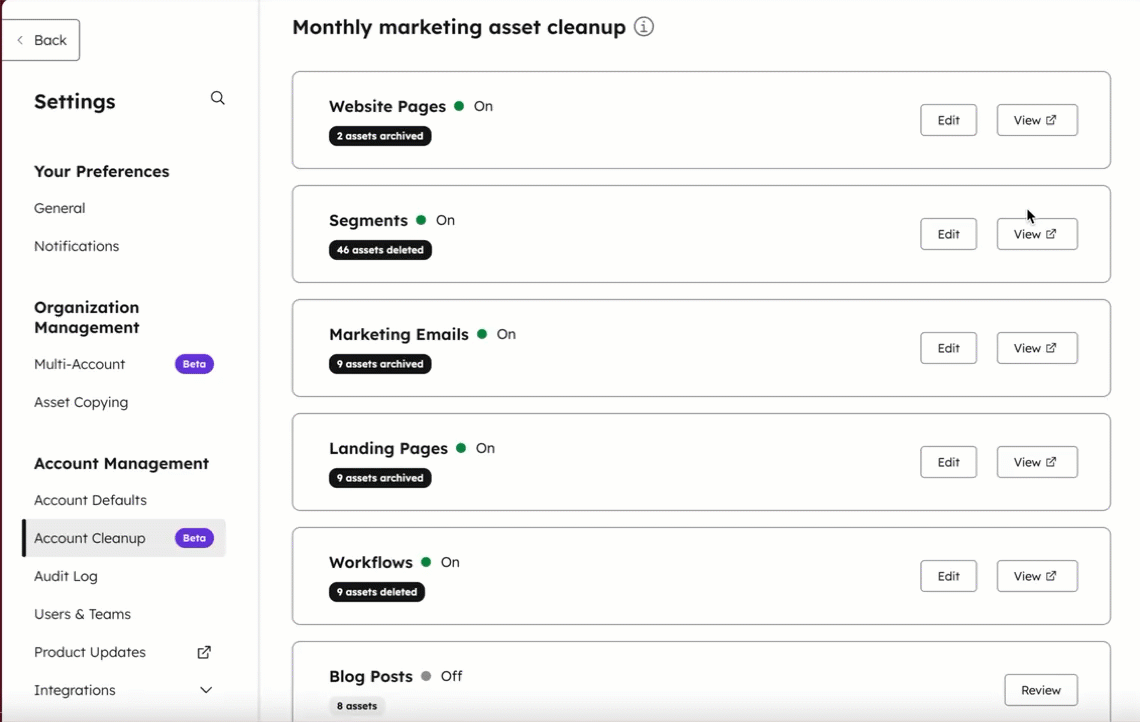
Task: Select Account Defaults in the sidebar
Action: point(89,500)
